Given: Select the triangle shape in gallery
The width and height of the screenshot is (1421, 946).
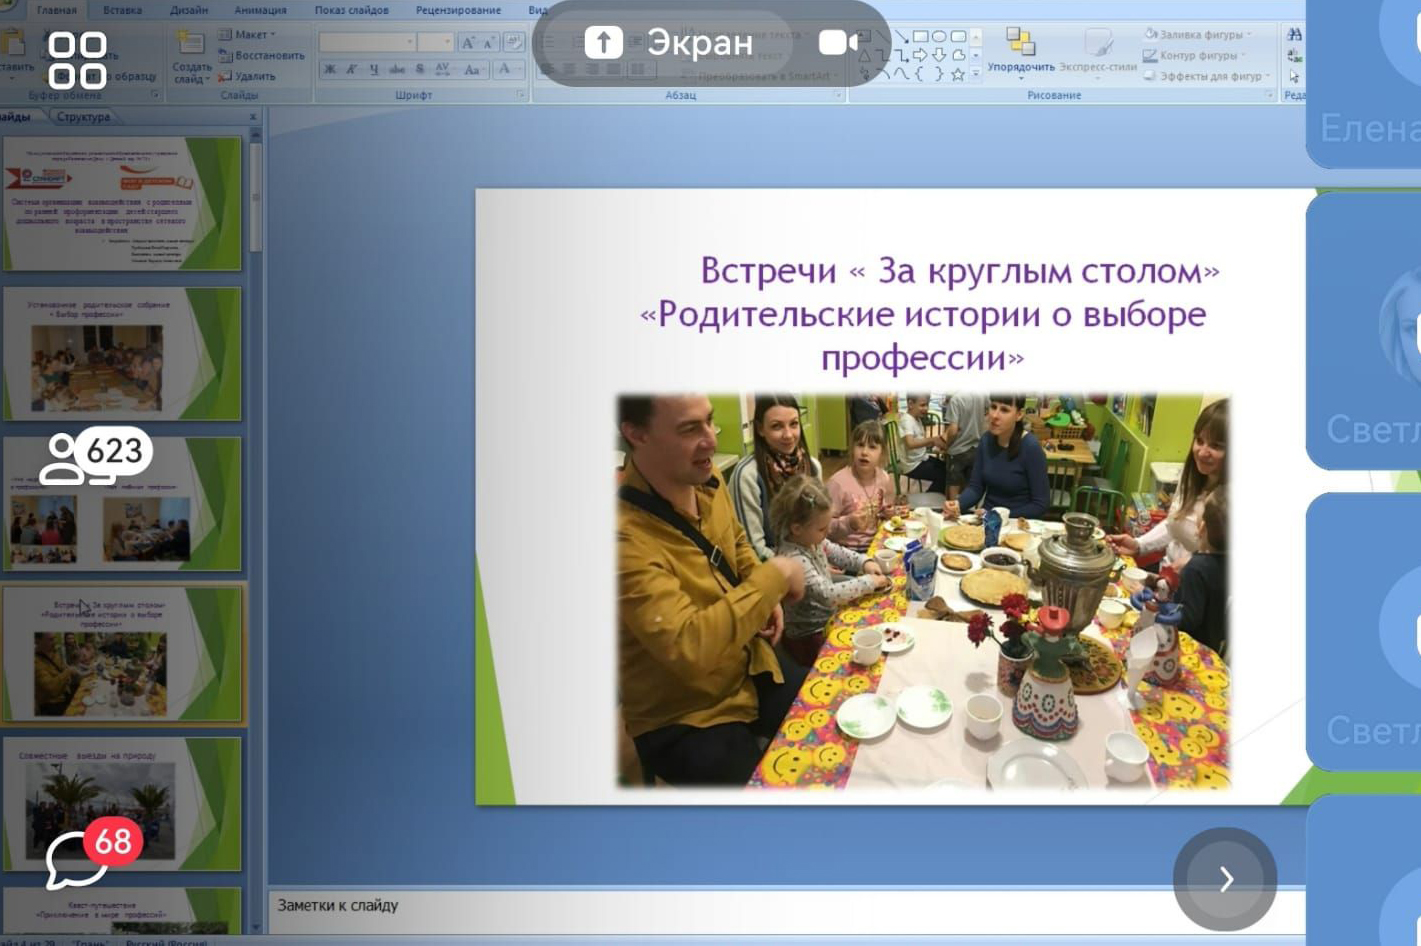Looking at the screenshot, I should tap(865, 55).
